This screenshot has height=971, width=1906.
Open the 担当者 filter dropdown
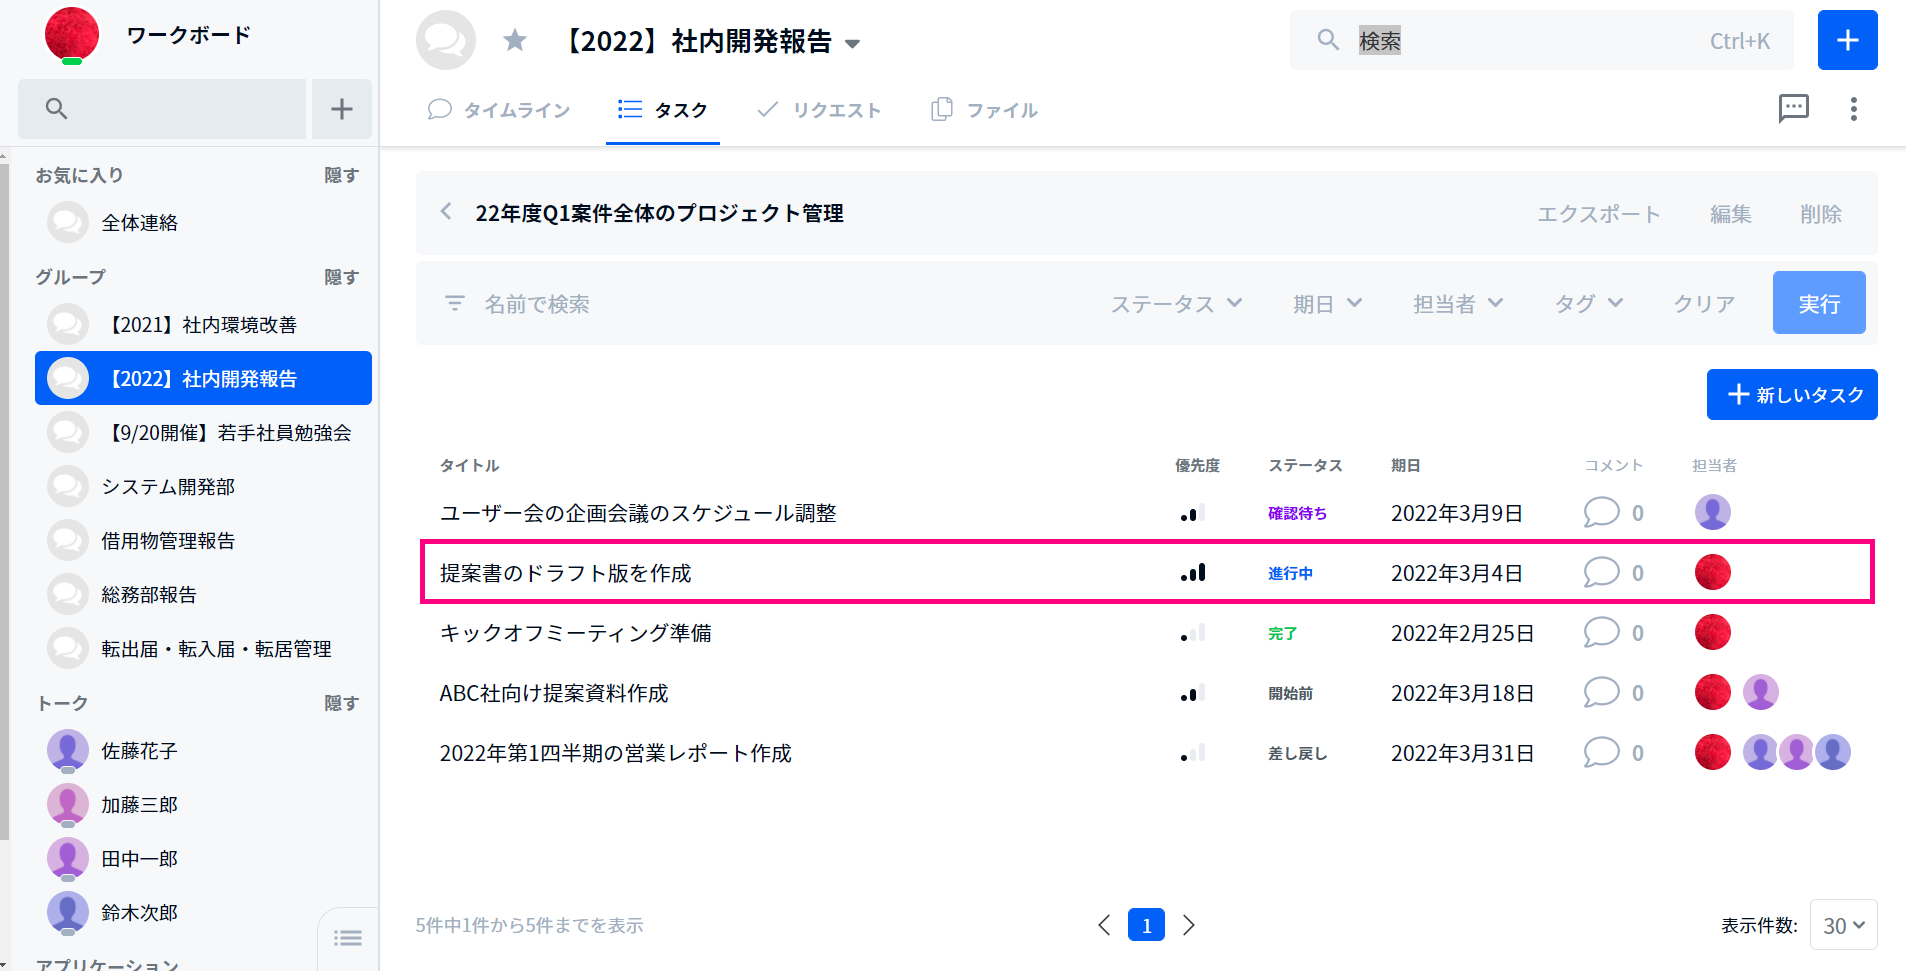tap(1458, 303)
